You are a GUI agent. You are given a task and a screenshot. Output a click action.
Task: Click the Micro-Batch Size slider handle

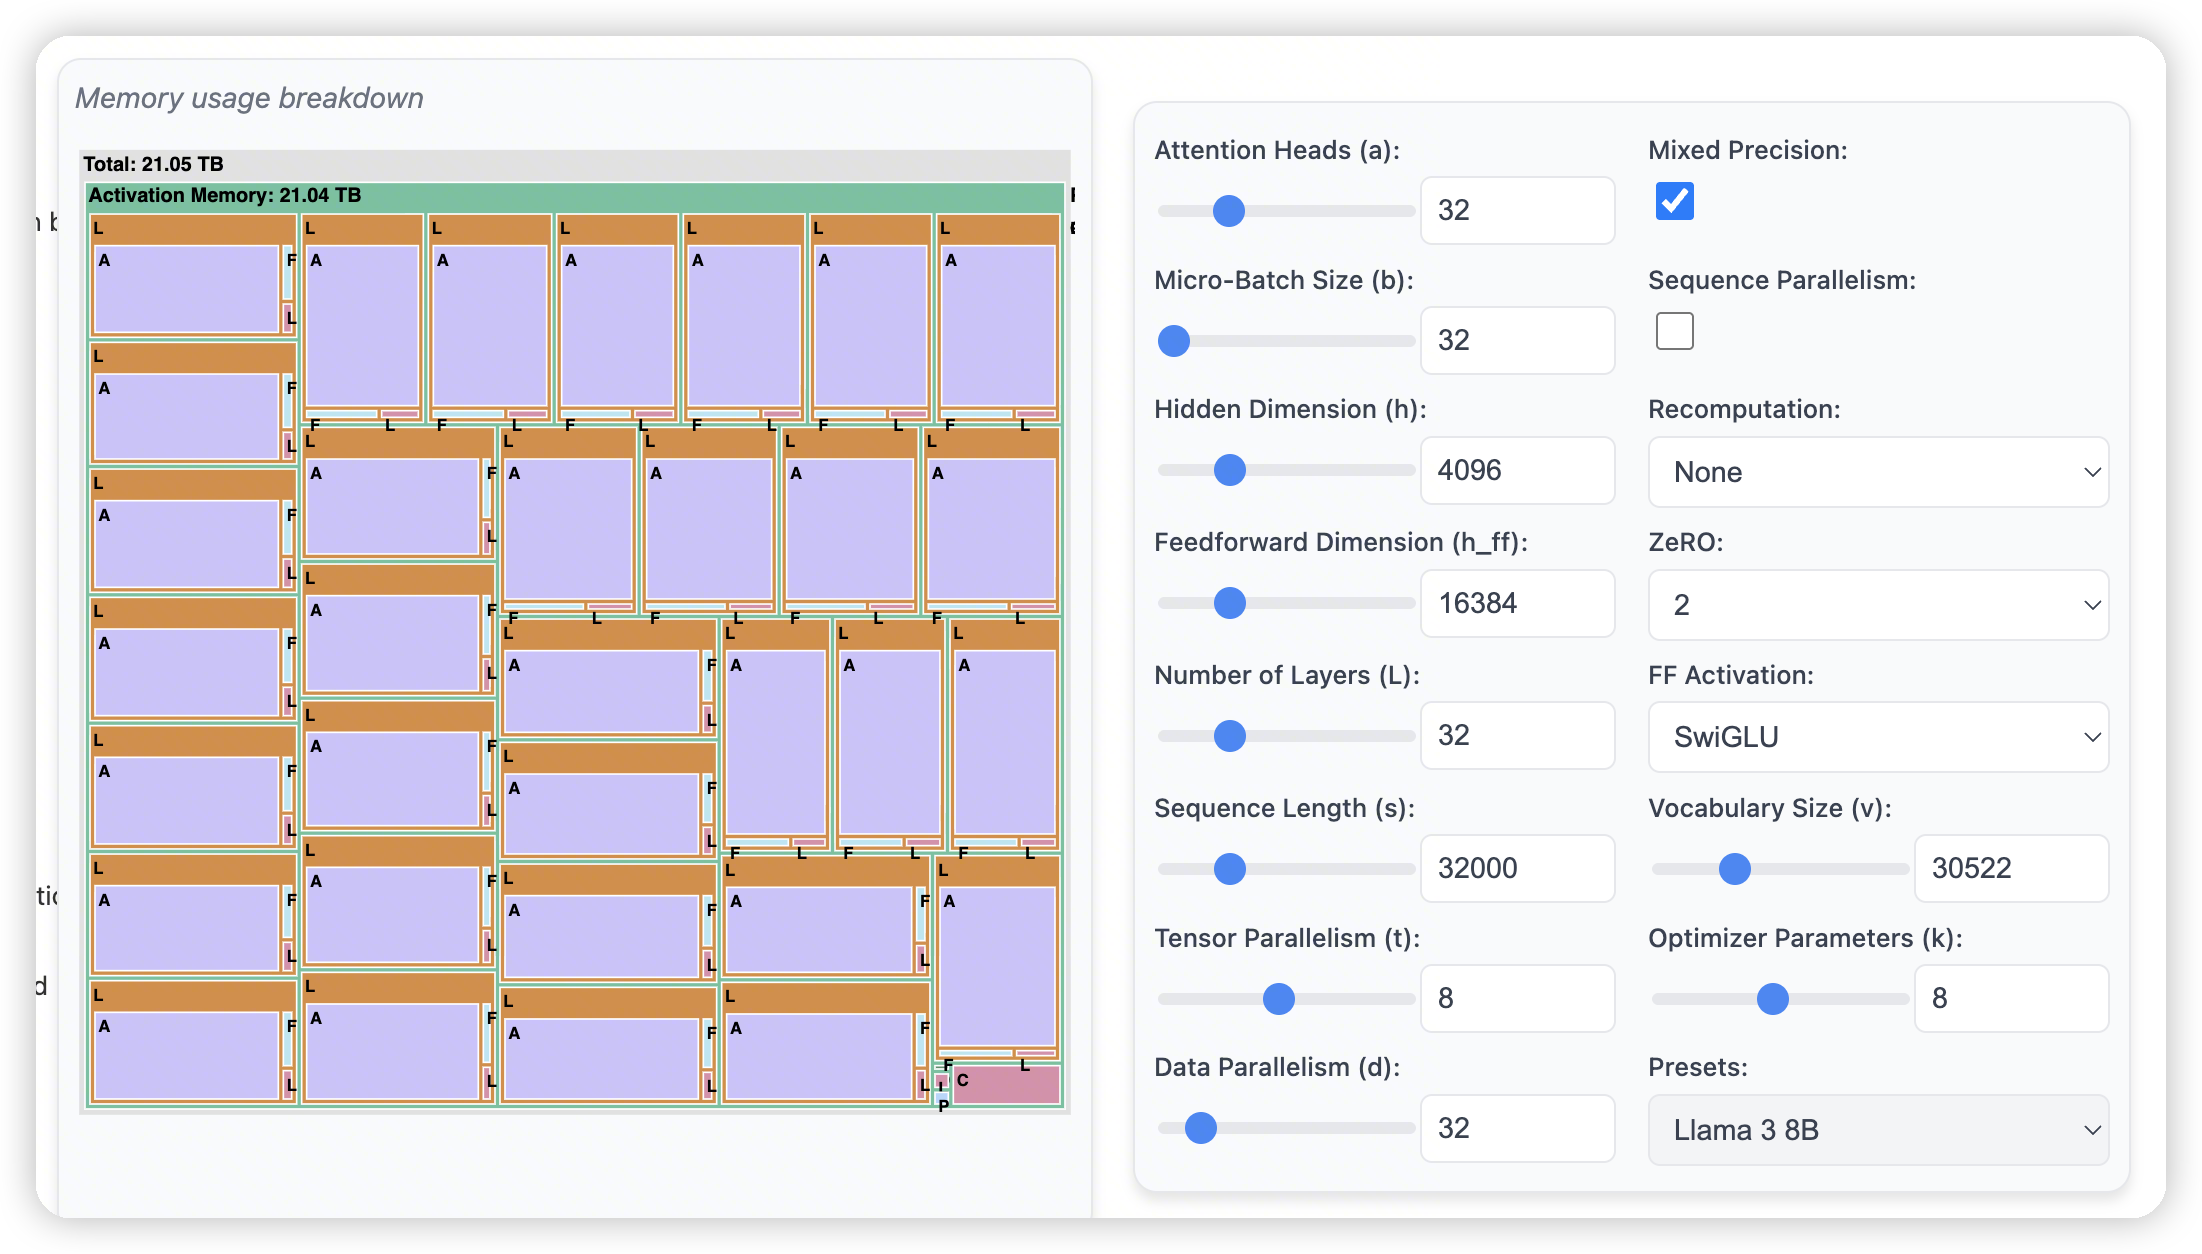coord(1174,341)
